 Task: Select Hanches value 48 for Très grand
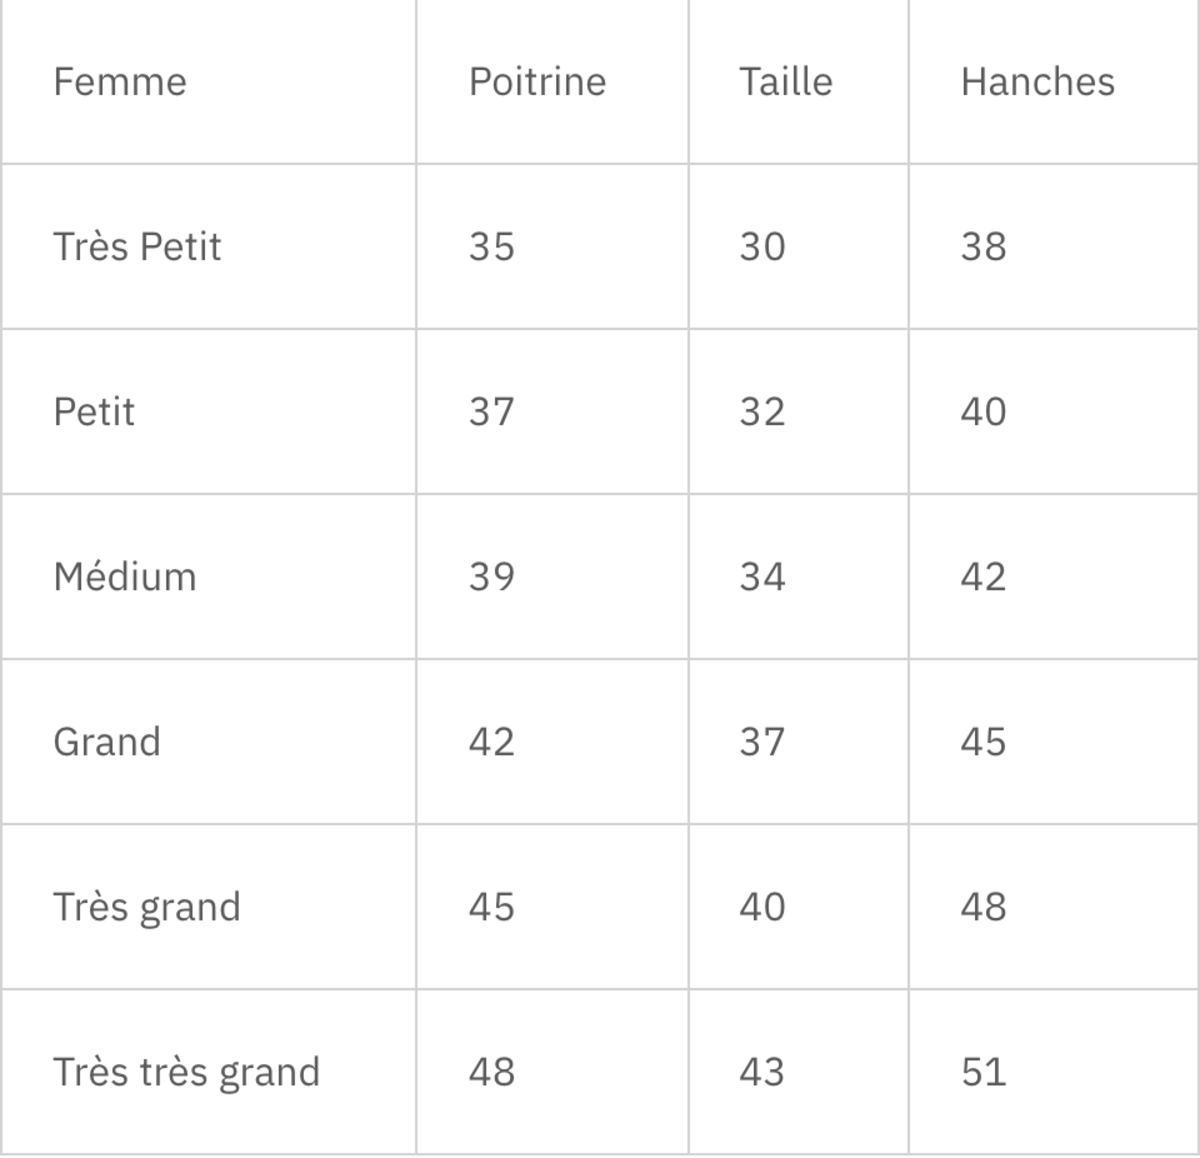[x=983, y=907]
